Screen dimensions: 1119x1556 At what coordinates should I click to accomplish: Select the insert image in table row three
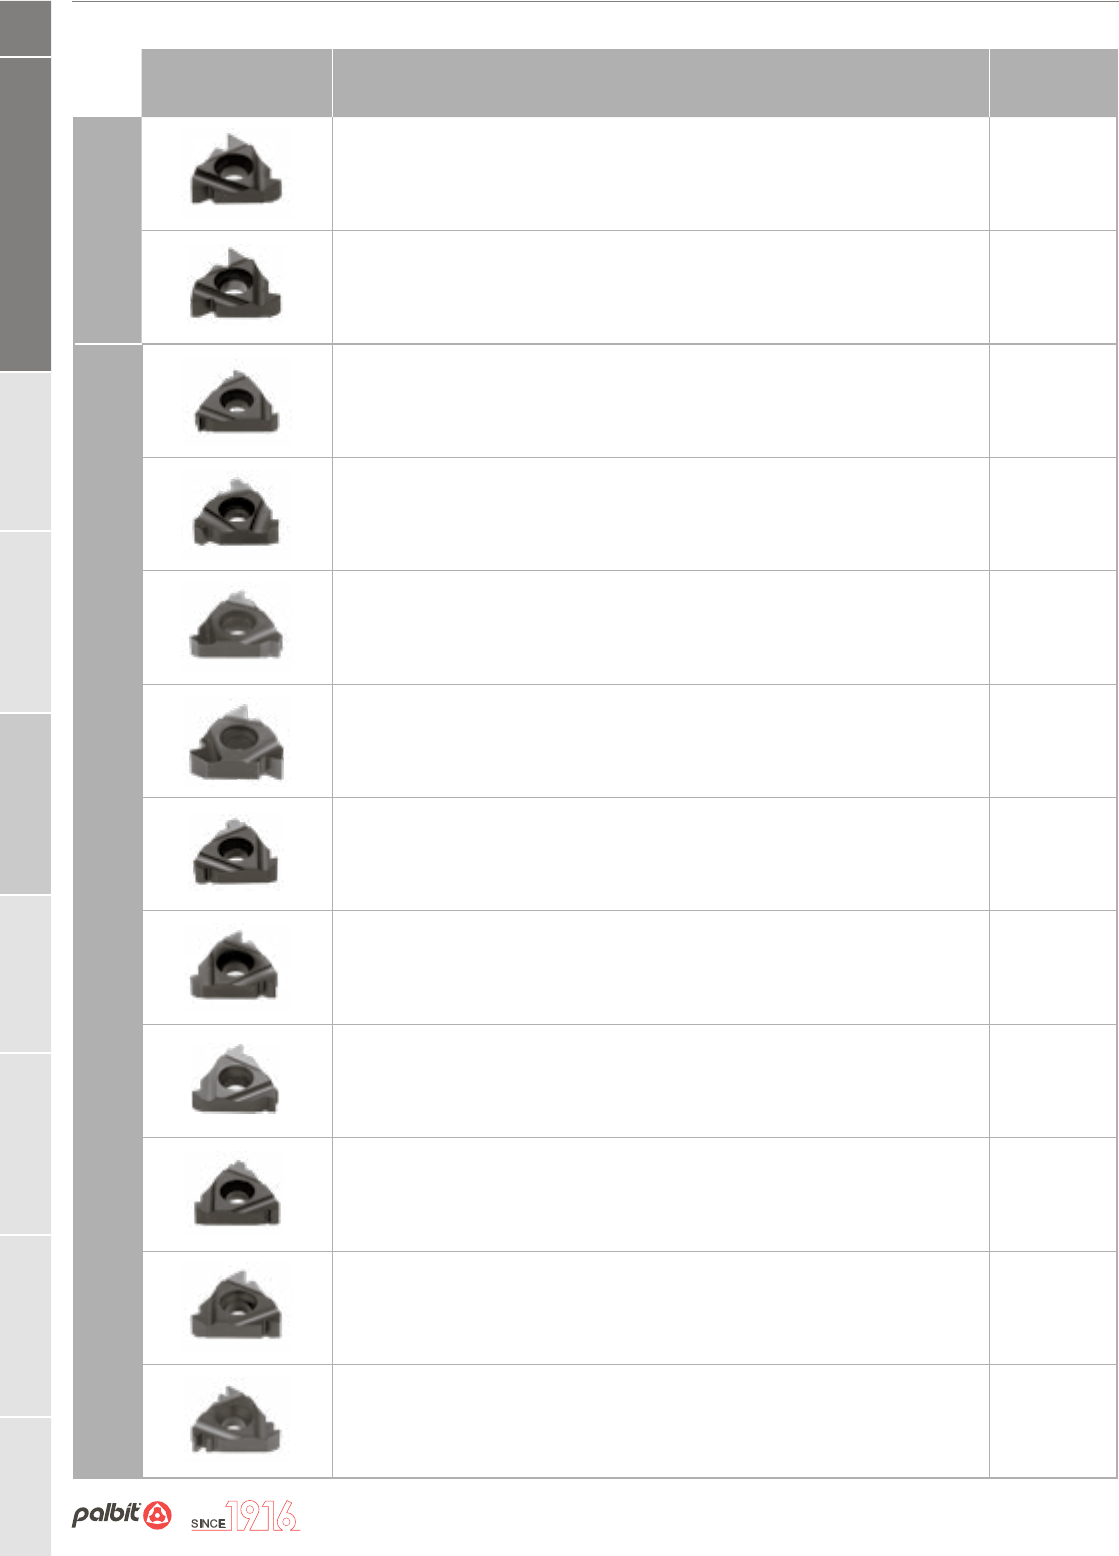[x=236, y=401]
